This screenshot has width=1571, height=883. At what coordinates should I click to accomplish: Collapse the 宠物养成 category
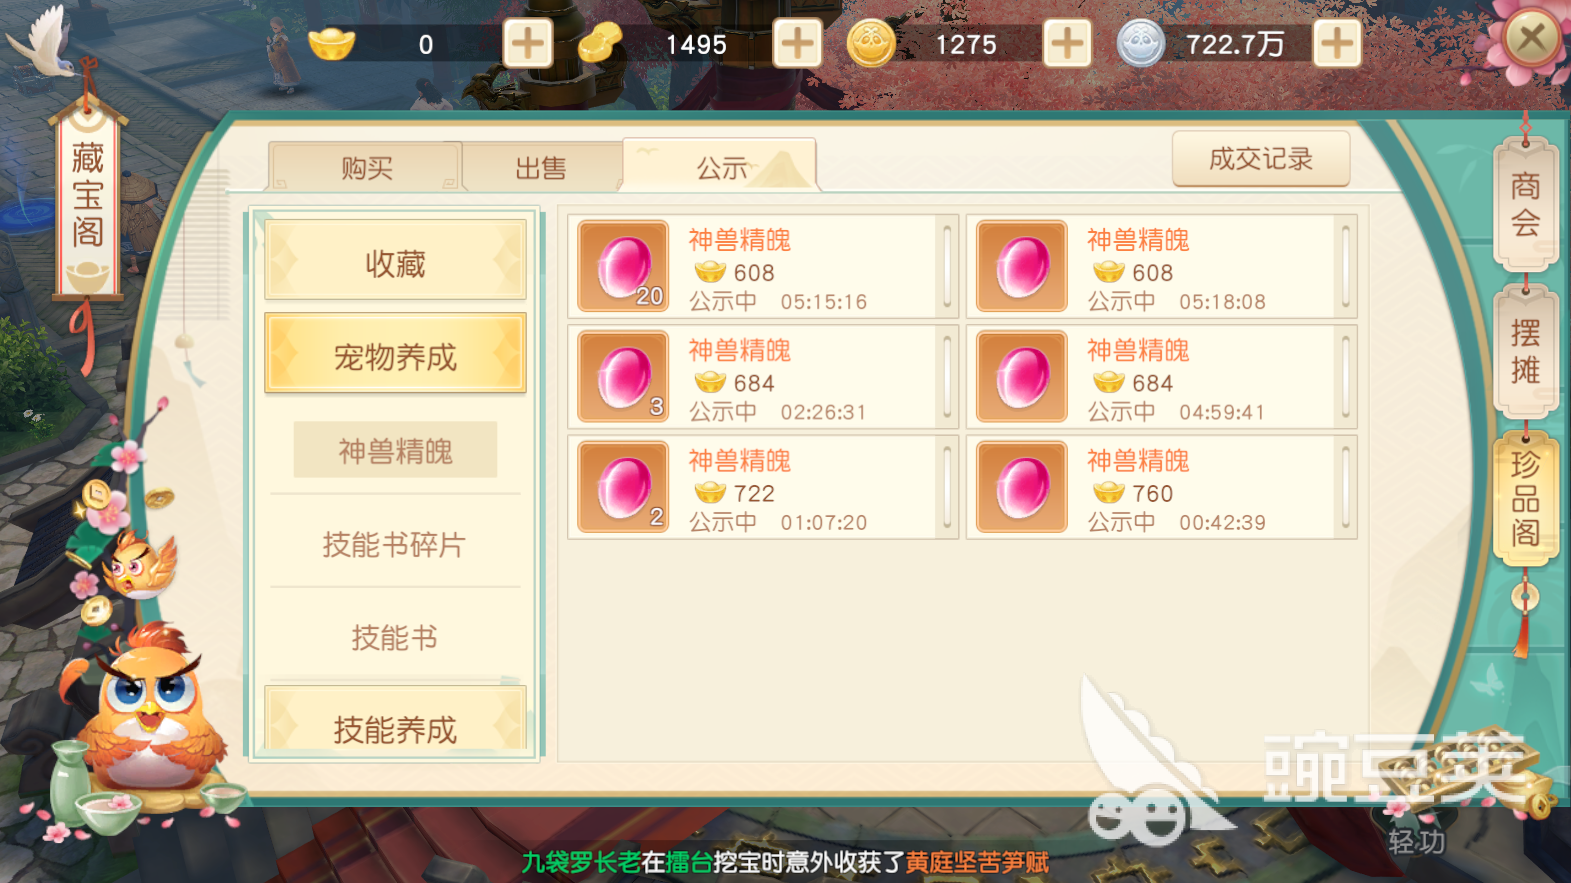coord(395,354)
